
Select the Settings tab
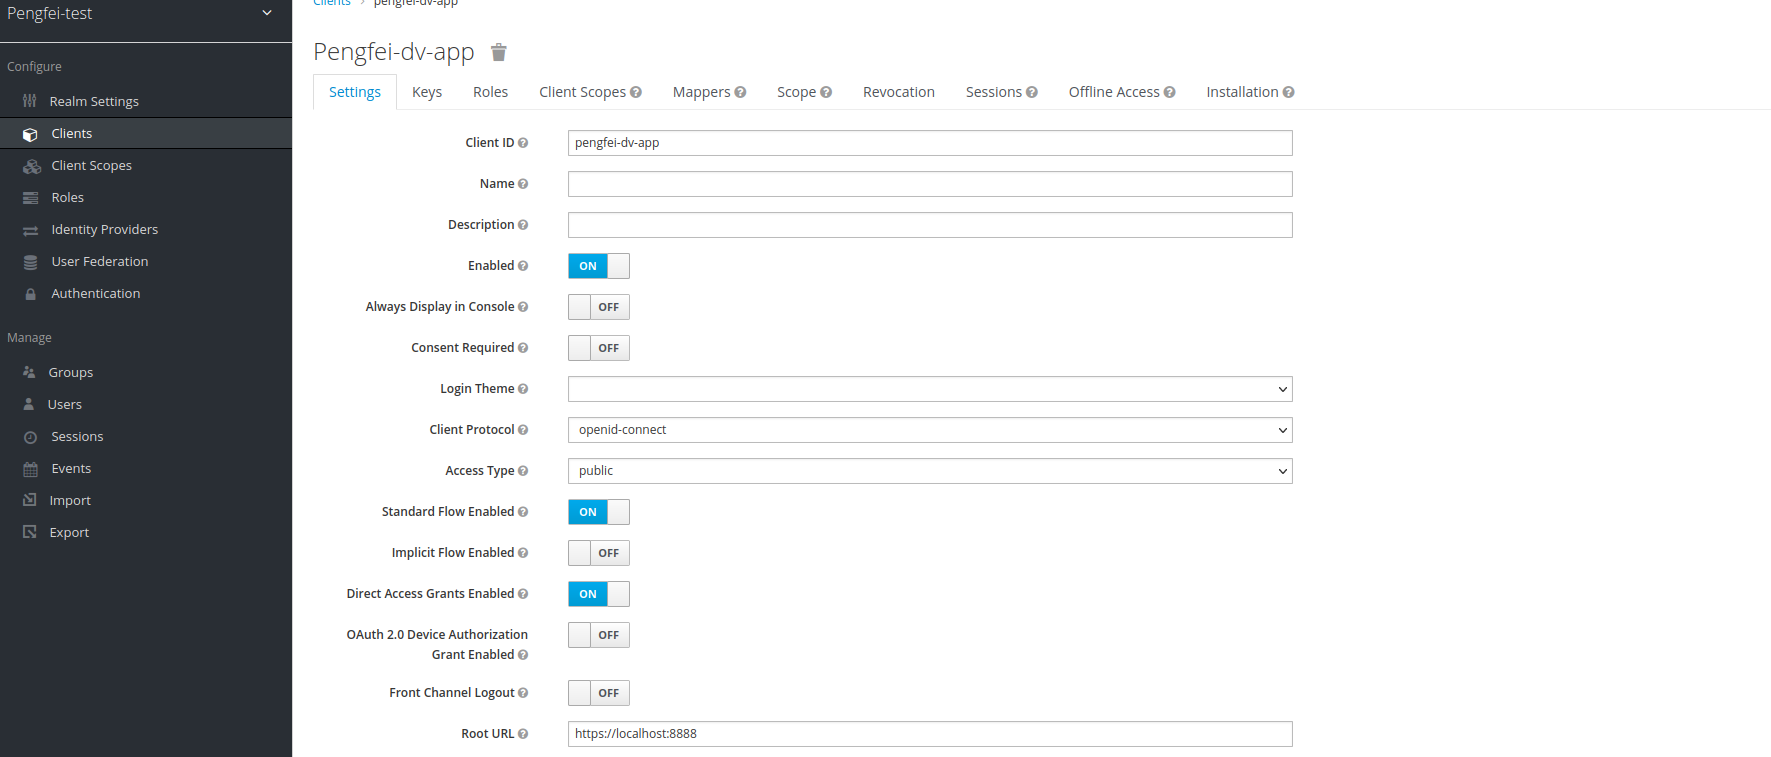click(355, 92)
